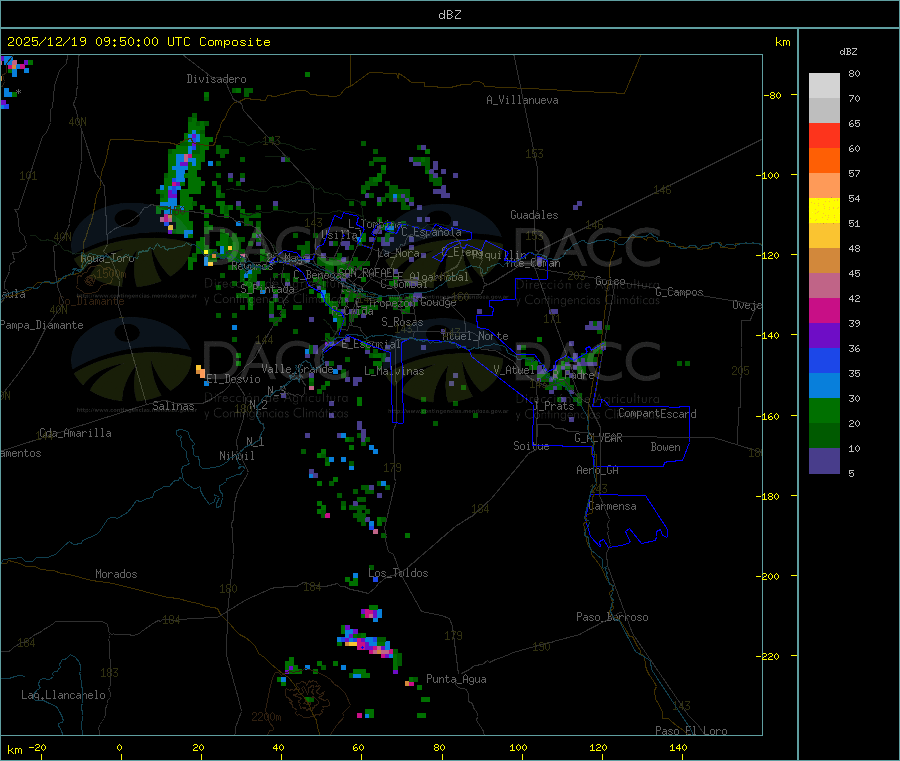
Task: Click the 'G_ALVEAR' map label
Action: tap(598, 438)
